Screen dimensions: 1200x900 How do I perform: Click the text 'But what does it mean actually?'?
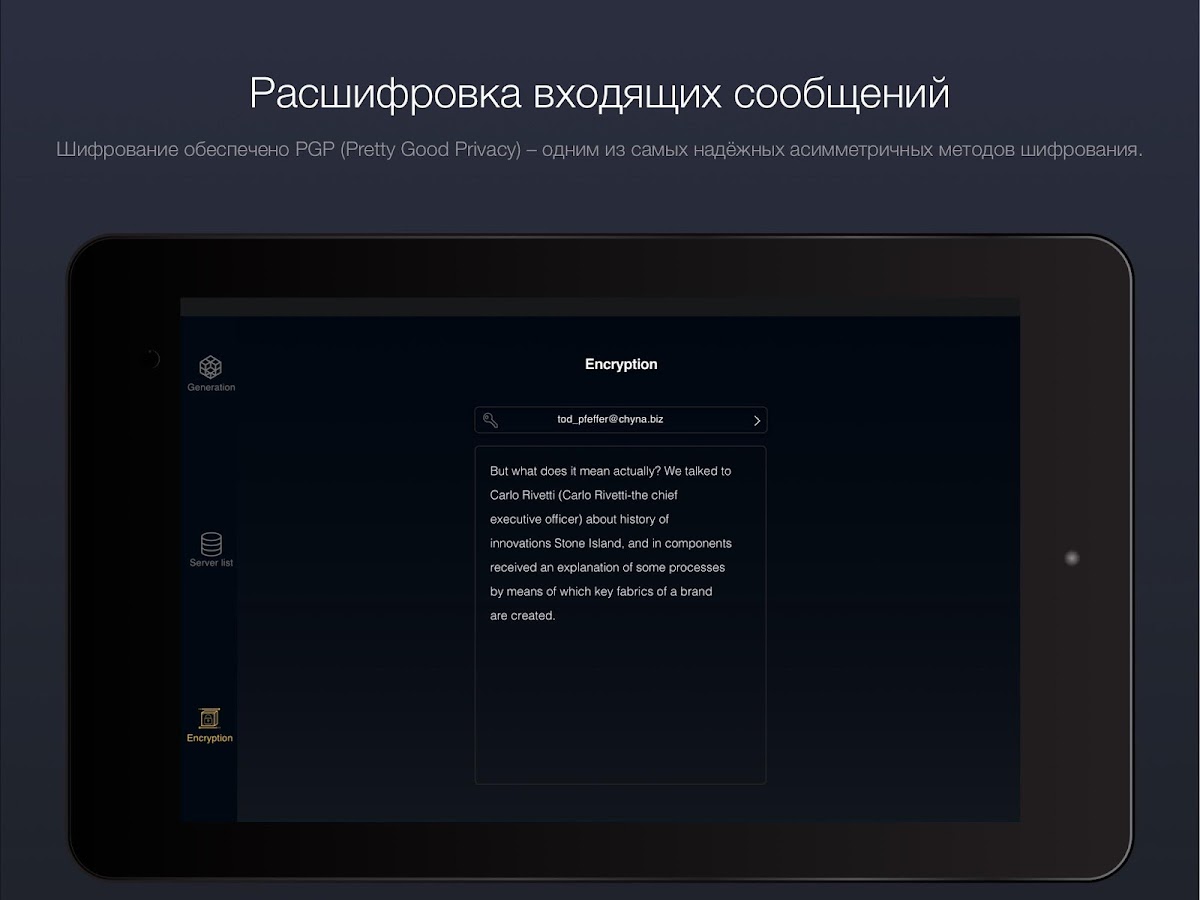(574, 471)
